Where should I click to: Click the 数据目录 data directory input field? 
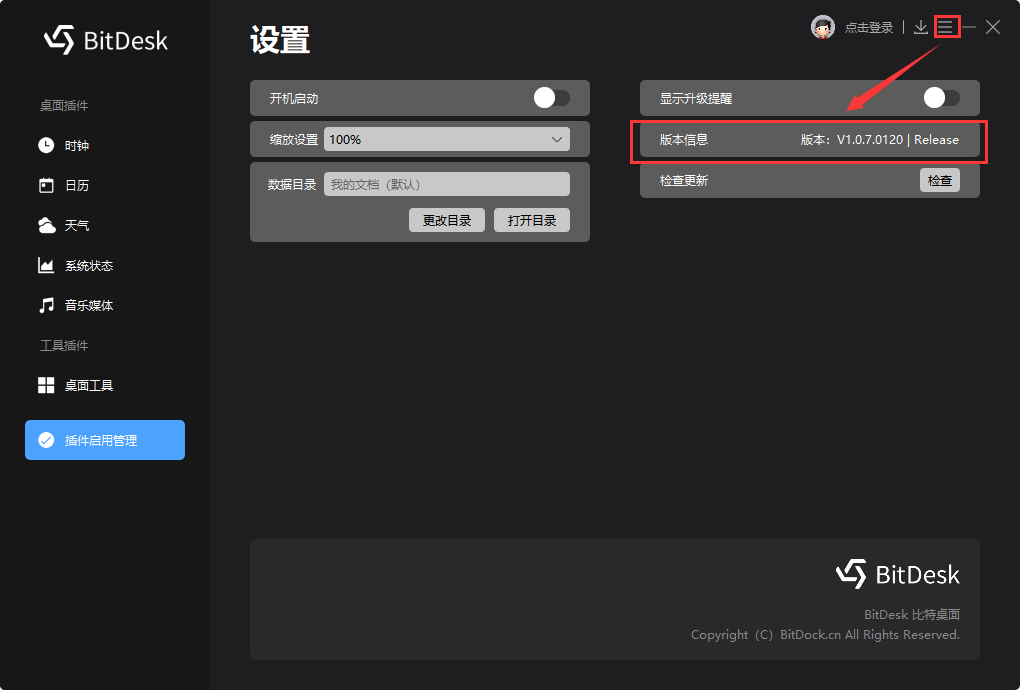point(447,183)
